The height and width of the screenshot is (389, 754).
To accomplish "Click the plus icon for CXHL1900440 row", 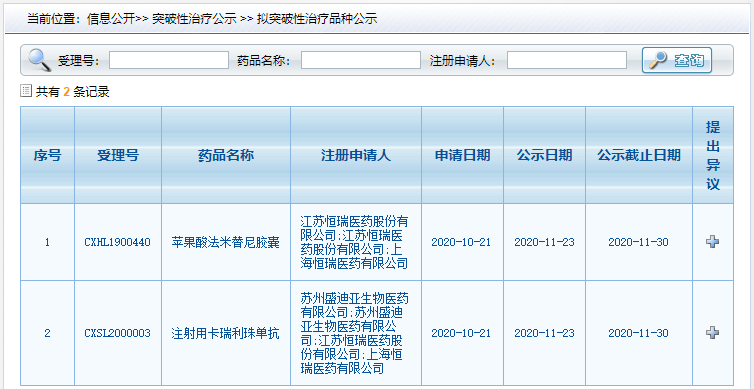I will (712, 242).
